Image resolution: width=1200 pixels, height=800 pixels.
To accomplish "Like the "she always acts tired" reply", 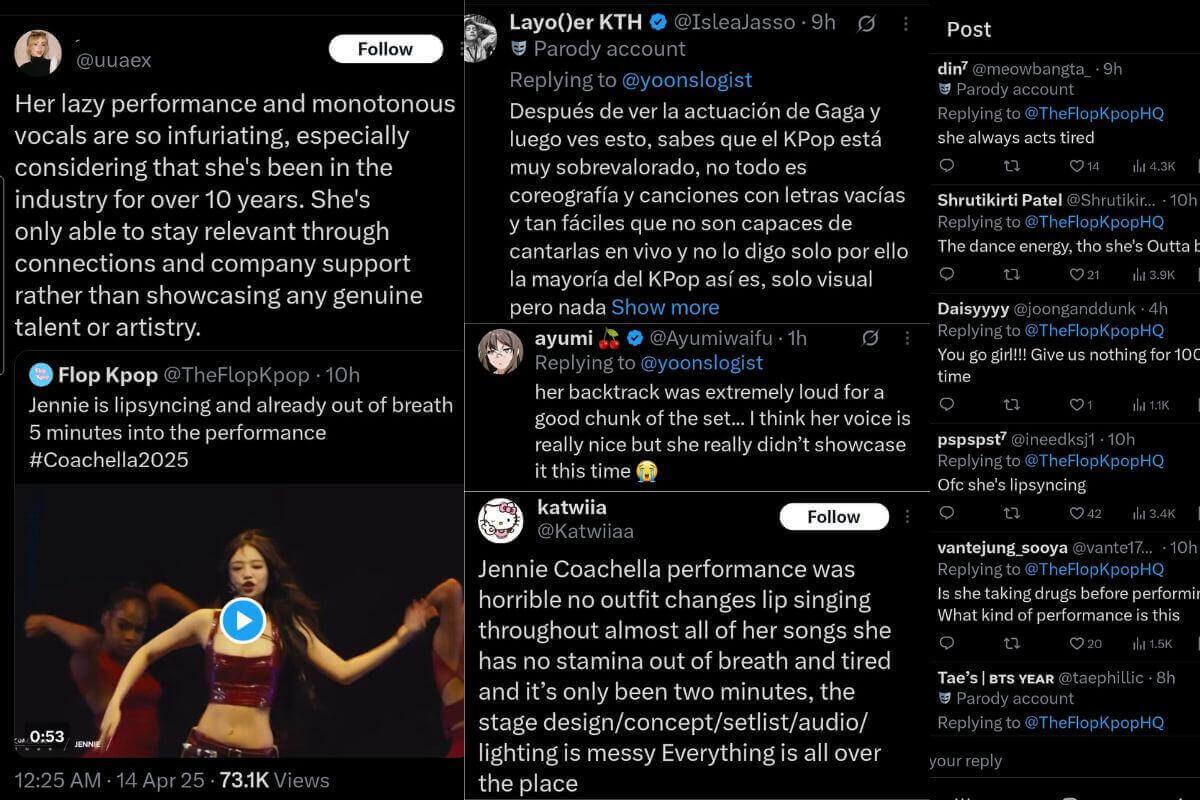I will pos(1076,165).
